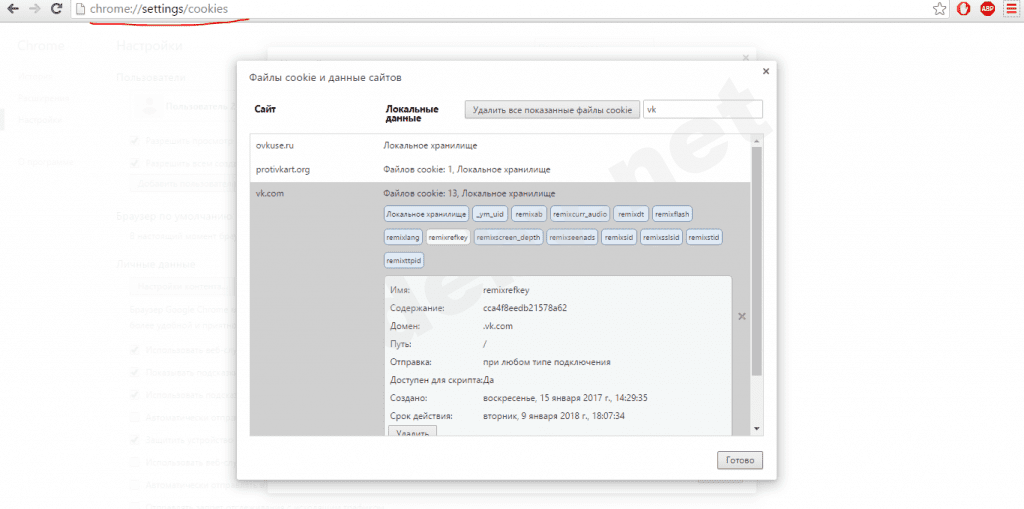Click the Forward navigation arrow
Screen dimensions: 1024x509
click(36, 9)
